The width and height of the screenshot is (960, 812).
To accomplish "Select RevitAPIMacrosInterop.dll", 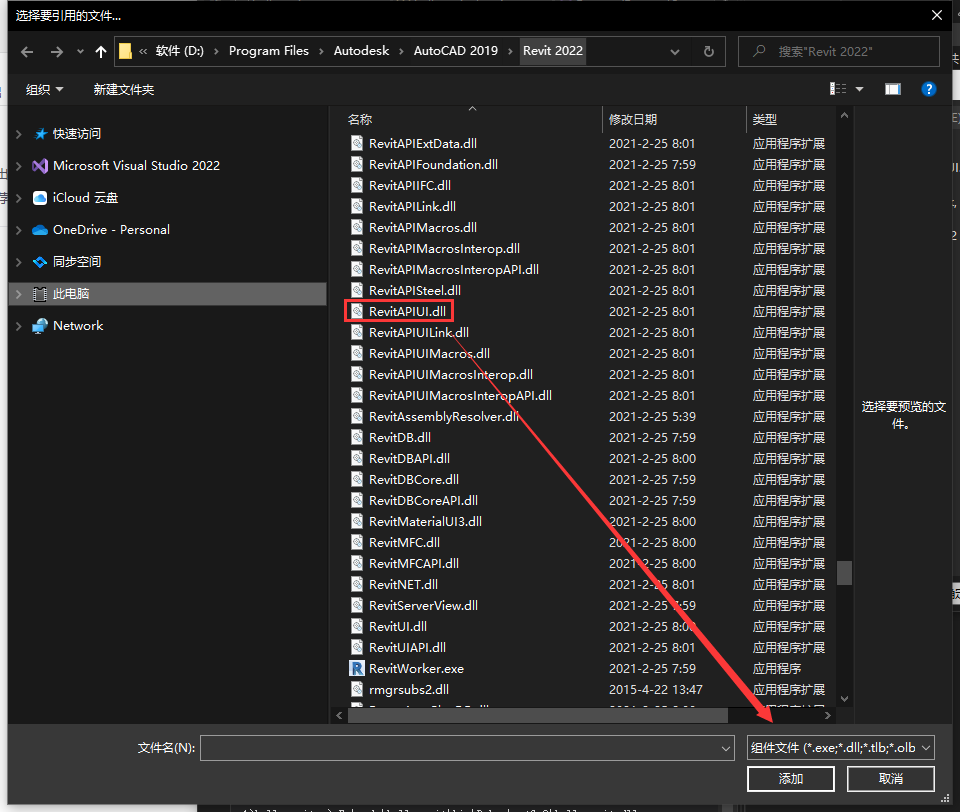I will coord(444,249).
